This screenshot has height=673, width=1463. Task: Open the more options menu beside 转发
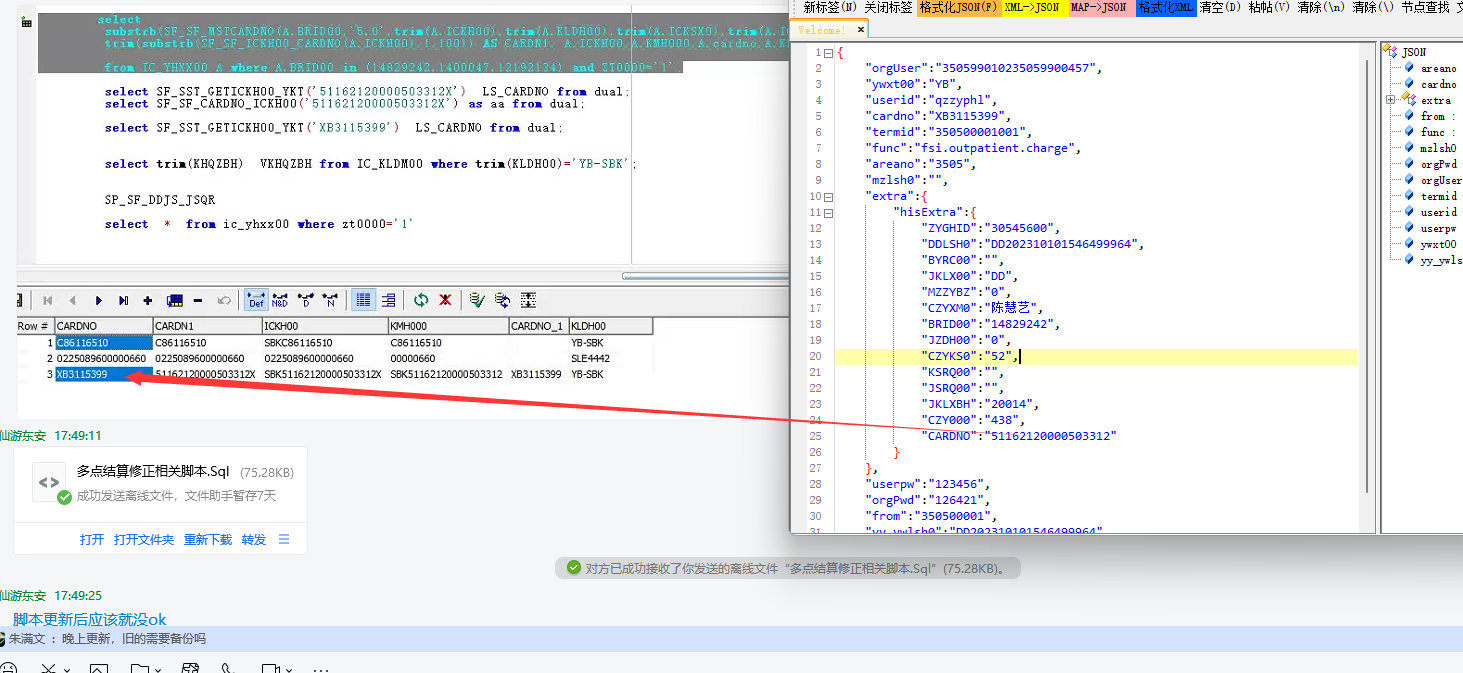pos(284,539)
